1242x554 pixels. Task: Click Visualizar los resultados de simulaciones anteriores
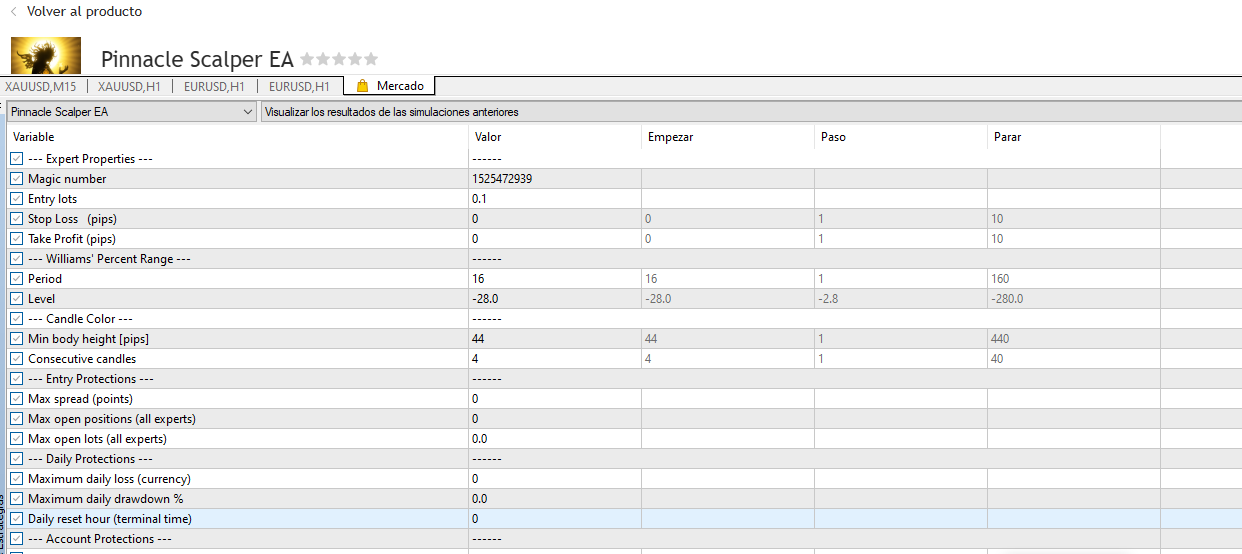pyautogui.click(x=391, y=112)
